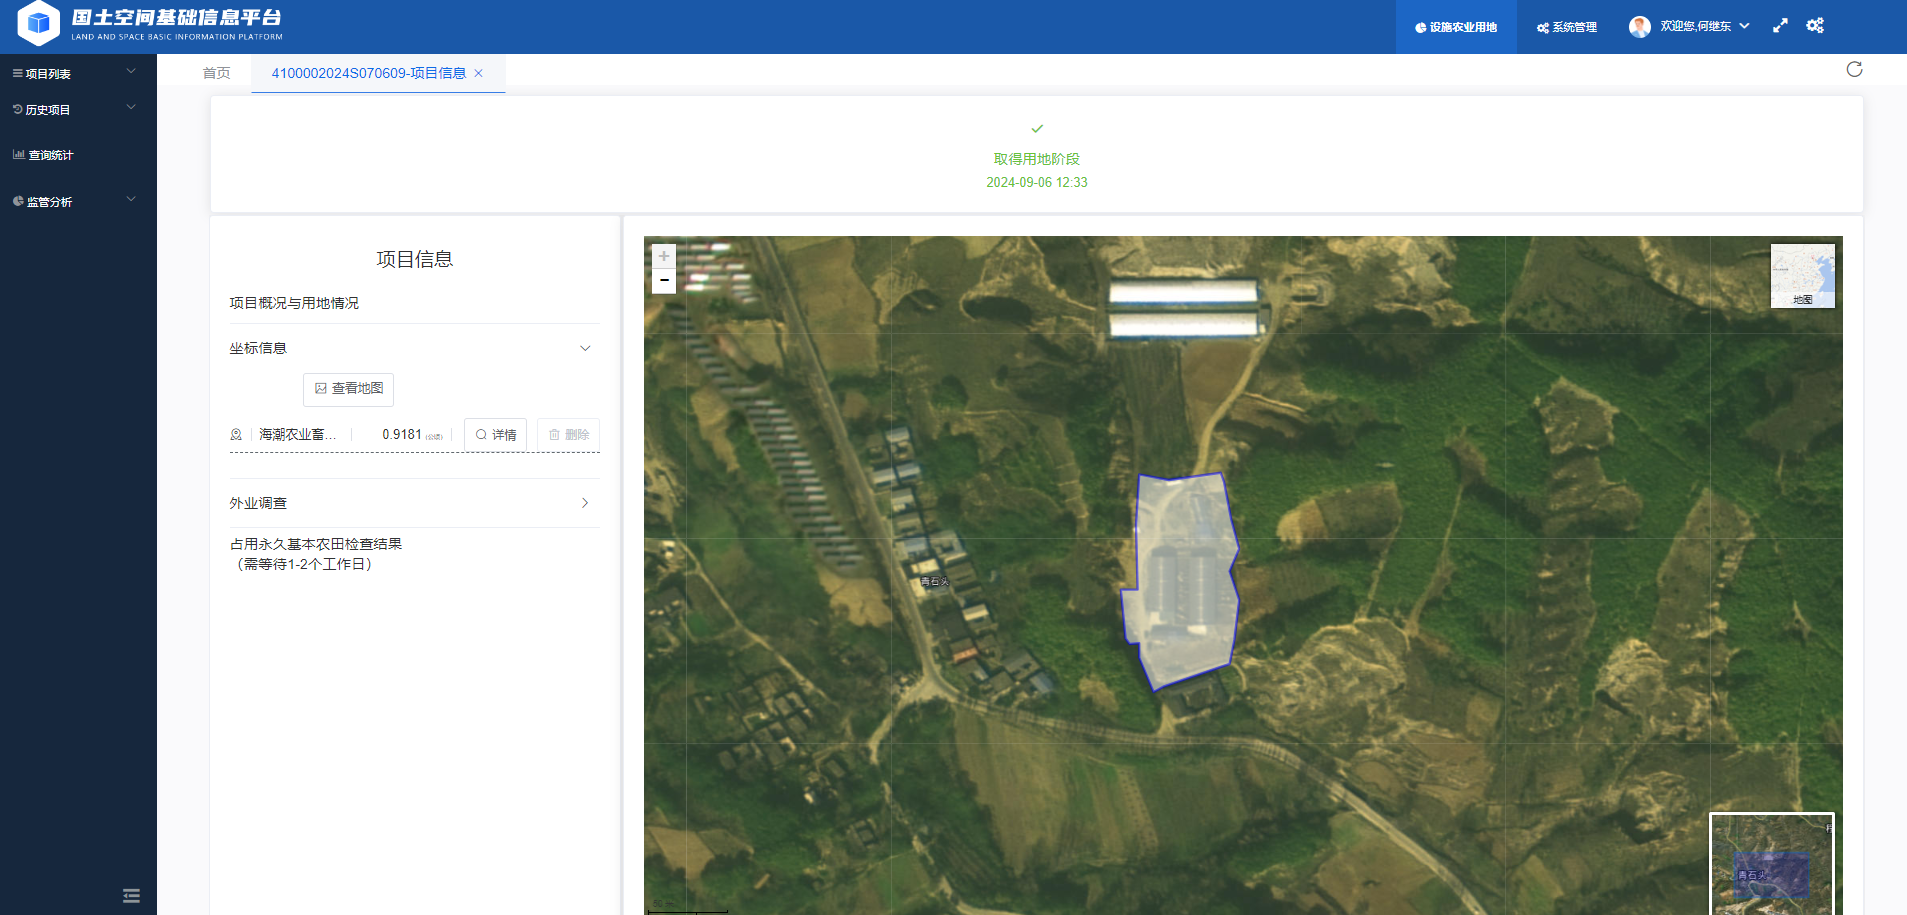Select the 海潮农业畜… parcel name

297,434
